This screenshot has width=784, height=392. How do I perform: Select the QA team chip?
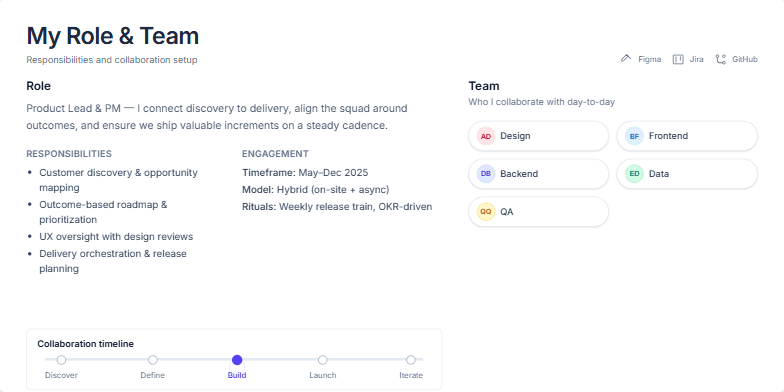pos(538,212)
